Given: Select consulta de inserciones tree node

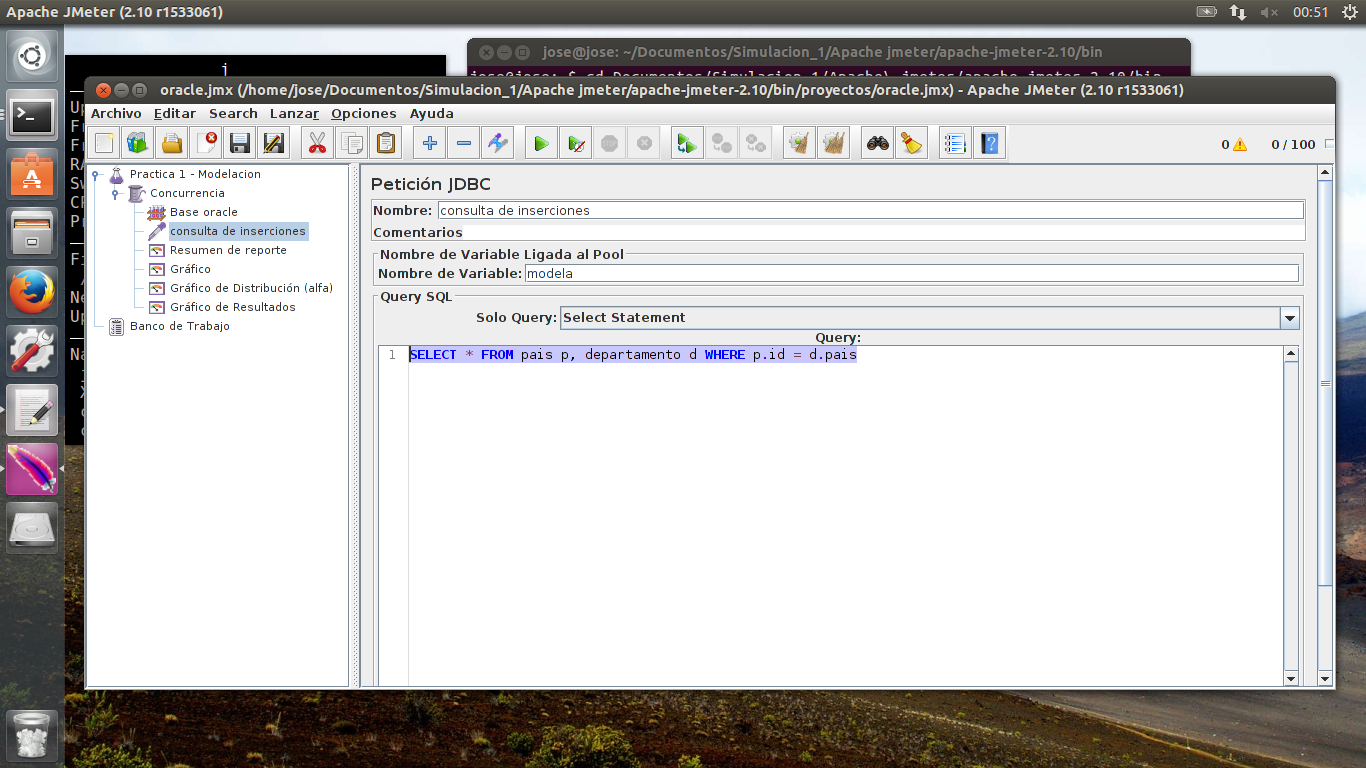Looking at the screenshot, I should coord(238,231).
